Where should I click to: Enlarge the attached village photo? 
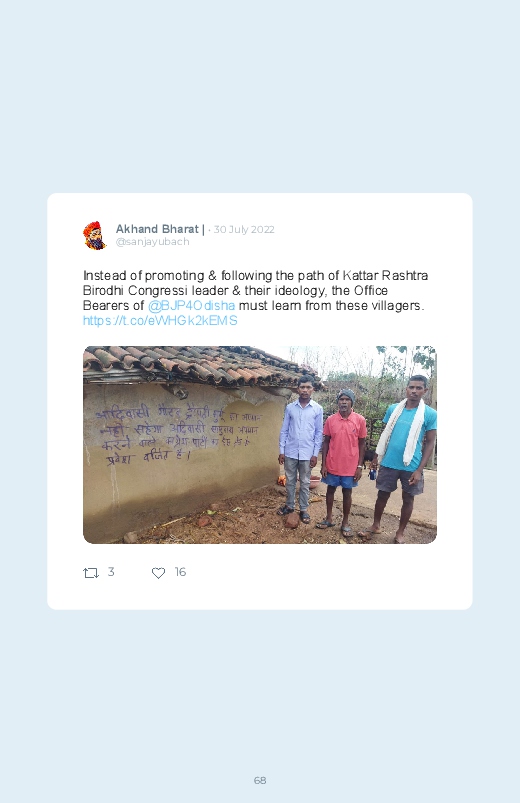[x=260, y=445]
